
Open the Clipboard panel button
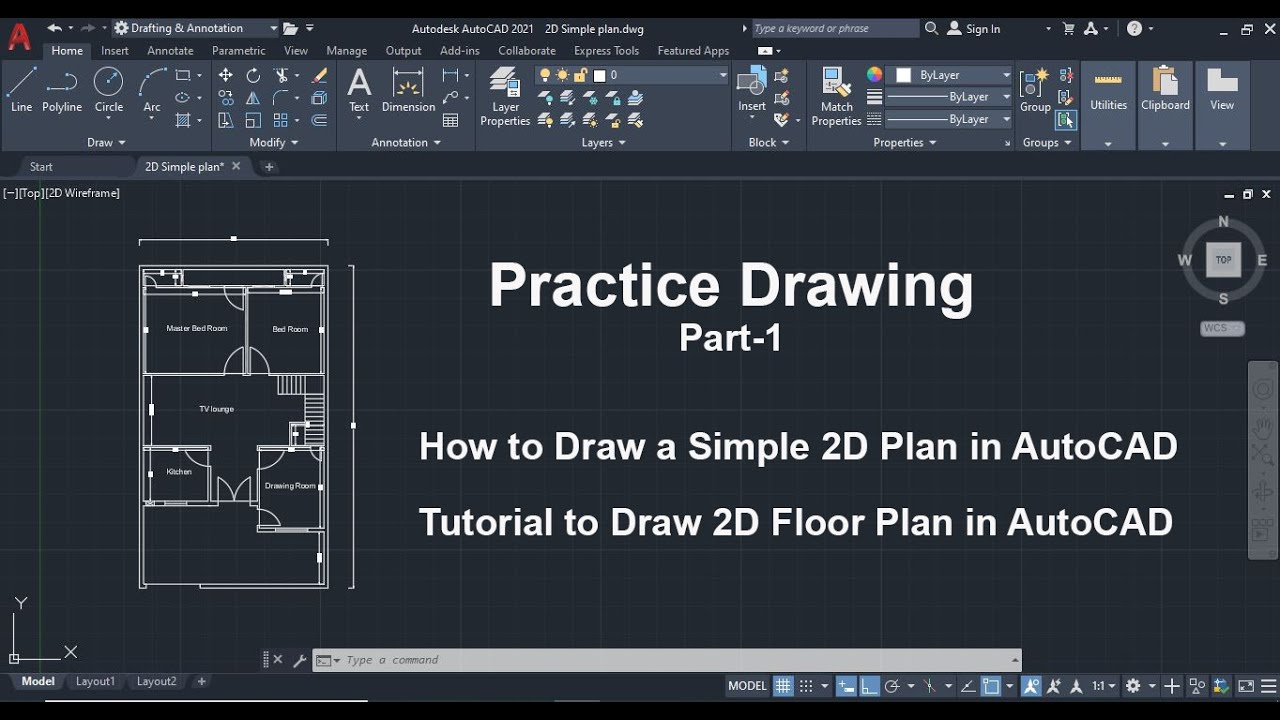[x=1165, y=104]
